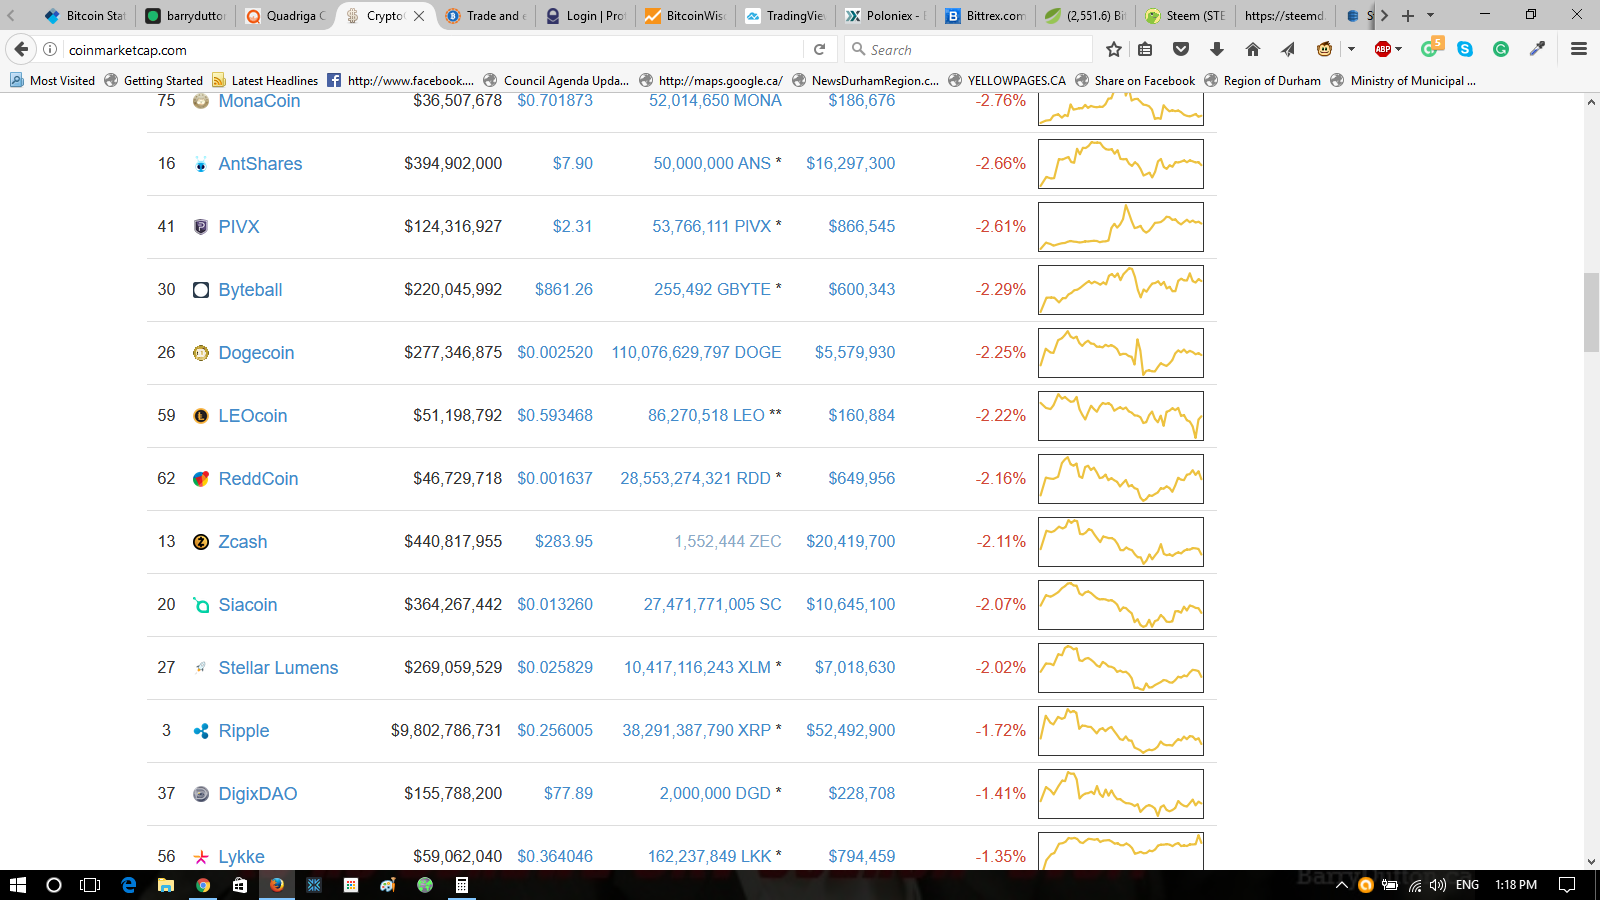Switch to the Steem (STE tab
The image size is (1600, 900).
1185,15
